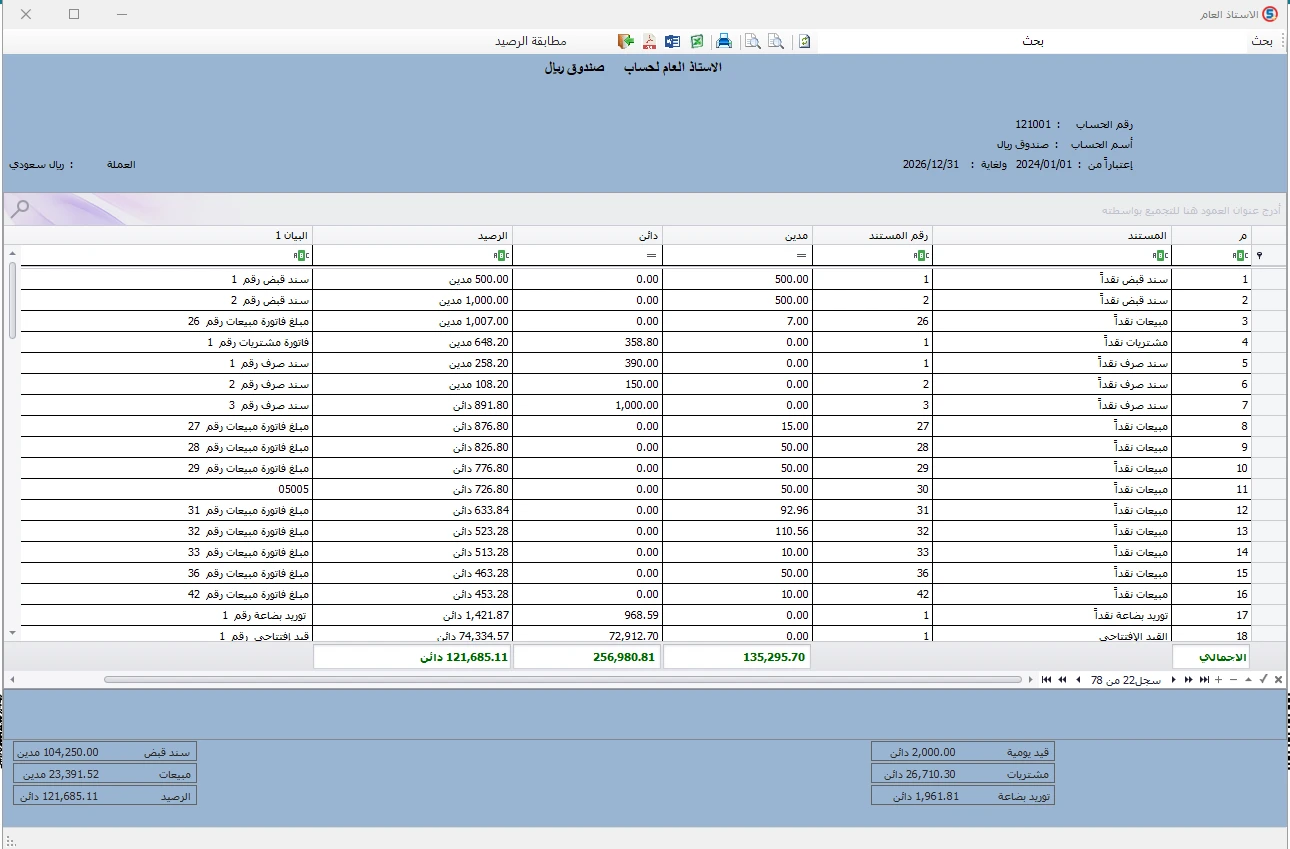Screen dimensions: 1290x849
Task: Jump to previous page of records
Action: [x=1062, y=679]
